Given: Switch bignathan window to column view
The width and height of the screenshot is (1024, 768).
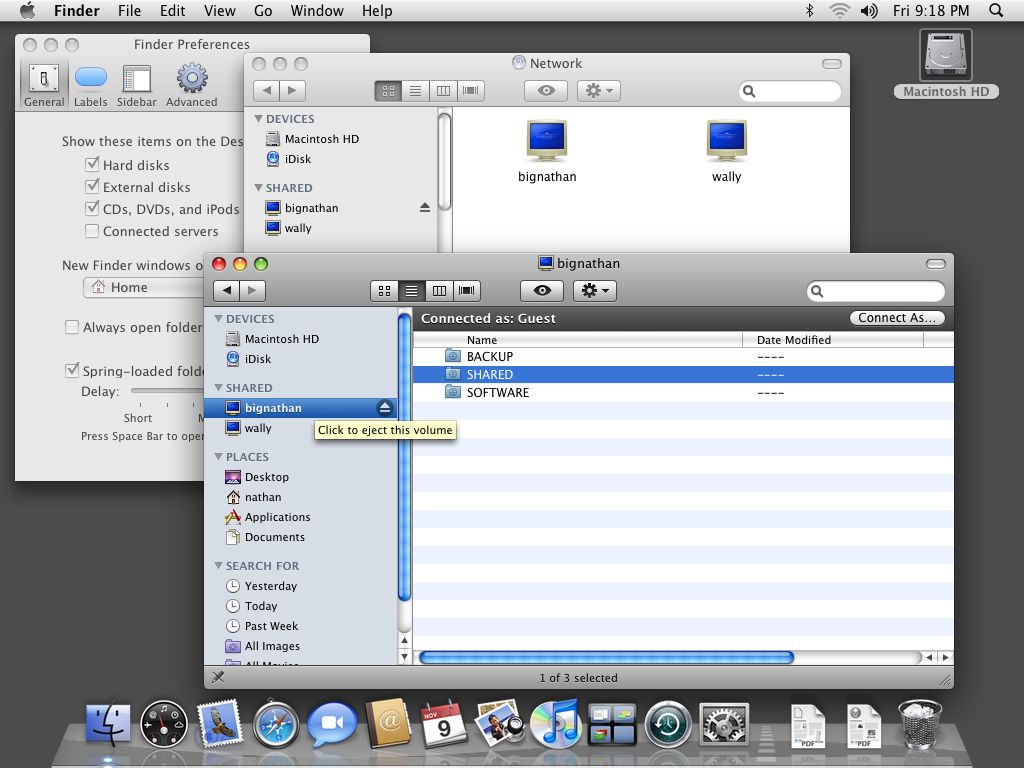Looking at the screenshot, I should tap(439, 291).
